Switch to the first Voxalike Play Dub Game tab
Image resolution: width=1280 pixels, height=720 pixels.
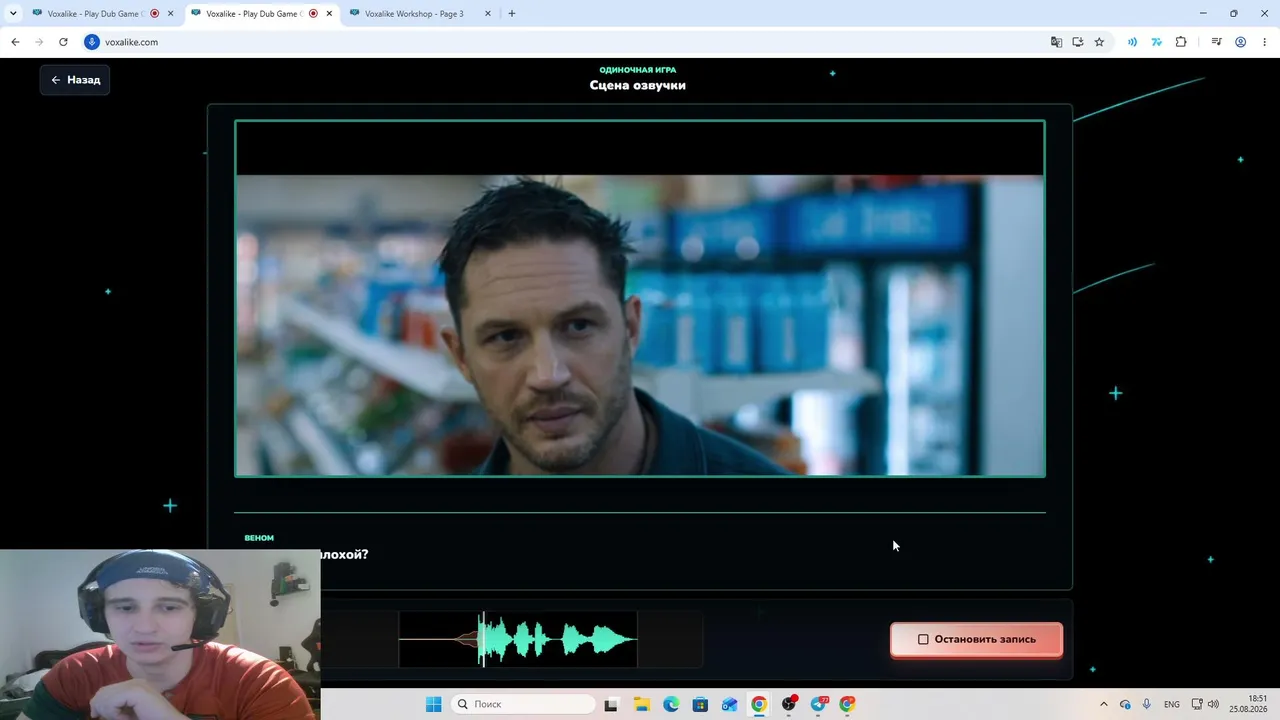pyautogui.click(x=96, y=14)
